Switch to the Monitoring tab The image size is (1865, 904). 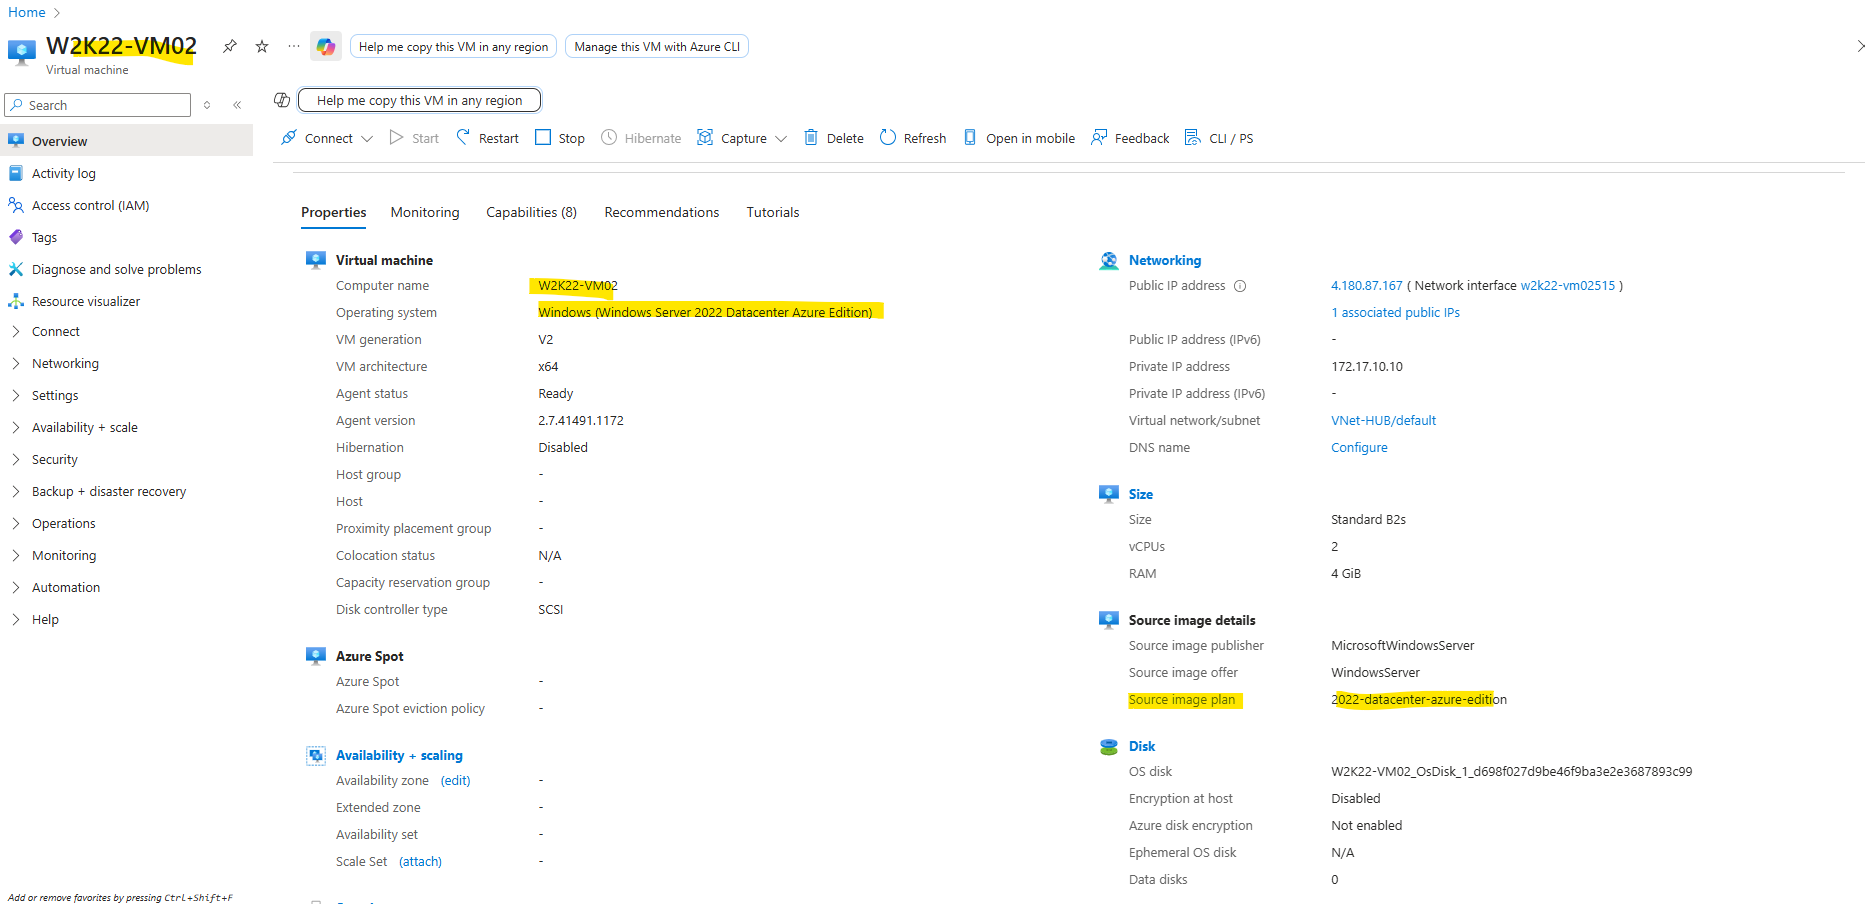425,212
